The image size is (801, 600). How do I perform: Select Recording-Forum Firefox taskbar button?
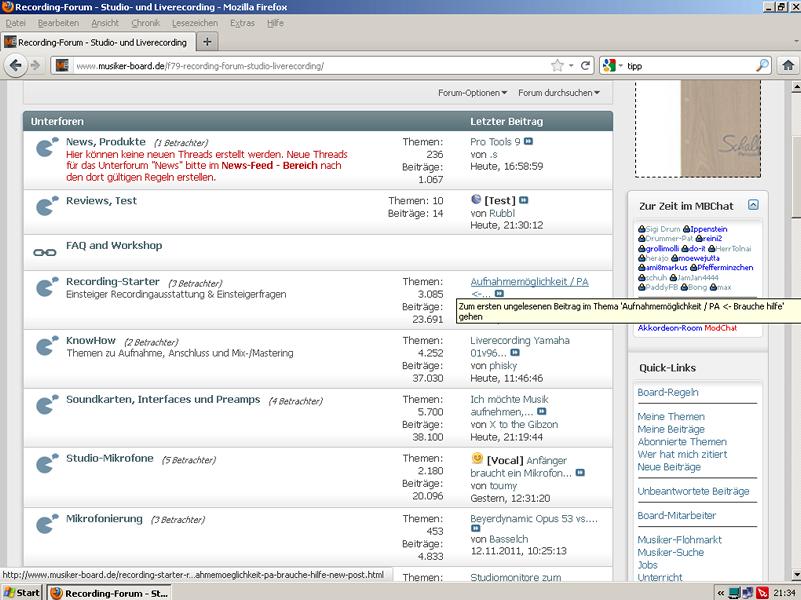(x=110, y=593)
